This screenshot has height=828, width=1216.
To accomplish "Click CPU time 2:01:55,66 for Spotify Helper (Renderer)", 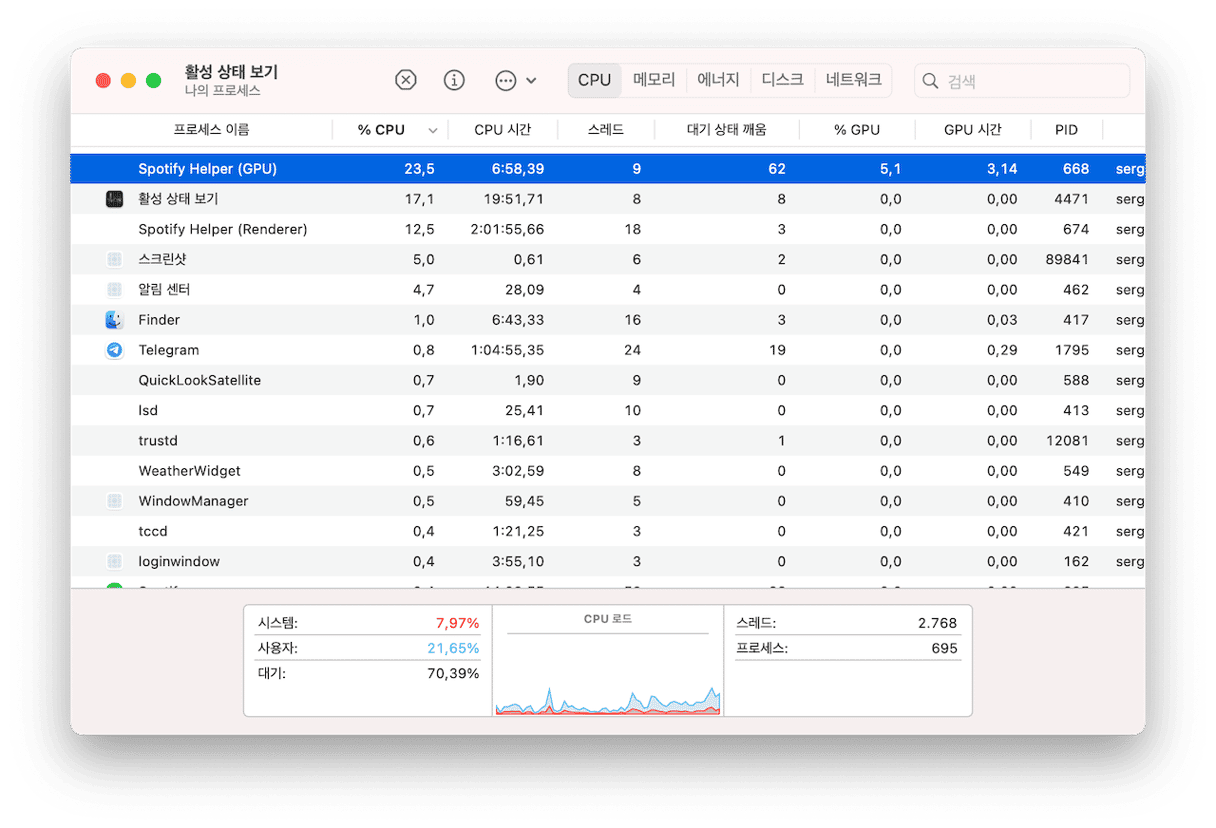I will click(x=509, y=229).
